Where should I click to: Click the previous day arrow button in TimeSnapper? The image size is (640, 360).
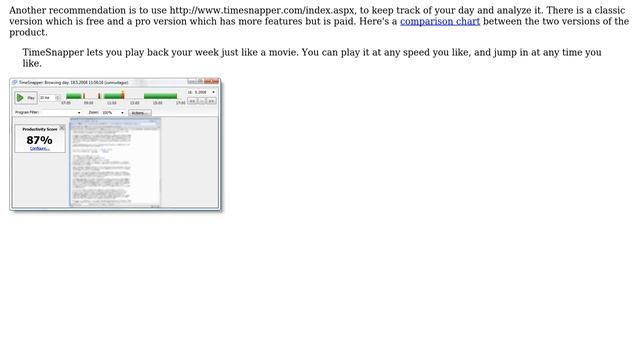(x=192, y=100)
